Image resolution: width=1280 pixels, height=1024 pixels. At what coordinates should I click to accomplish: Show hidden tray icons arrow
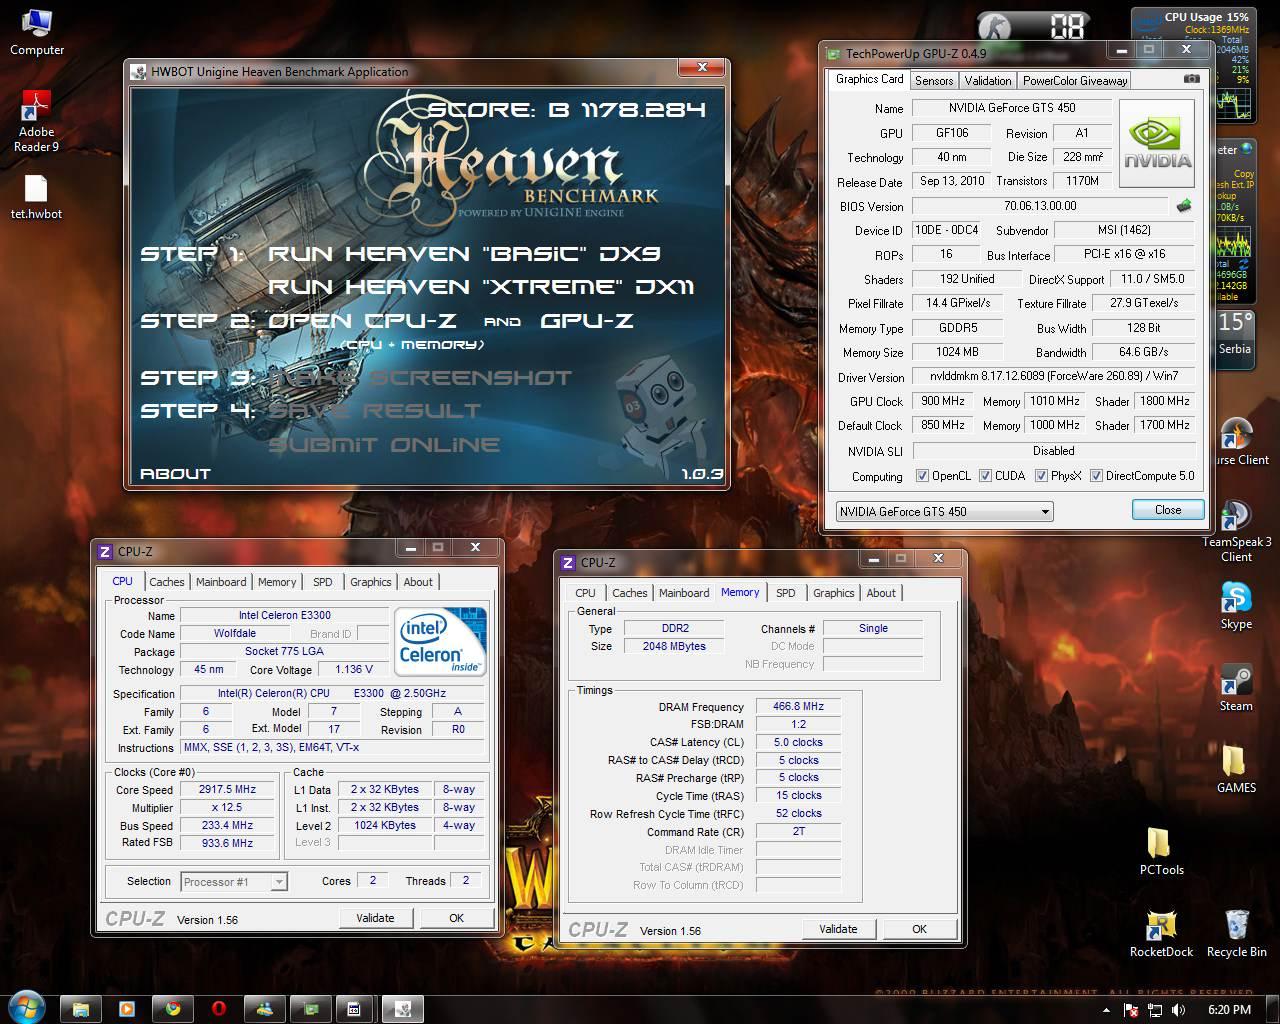pyautogui.click(x=1107, y=1010)
